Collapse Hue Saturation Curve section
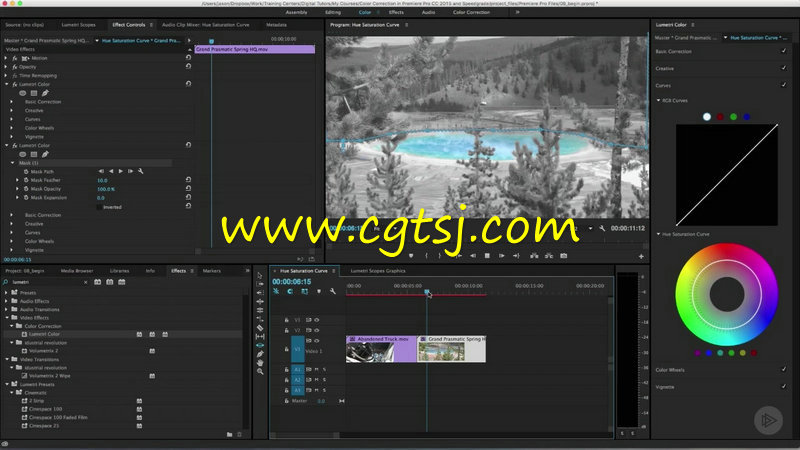Image resolution: width=800 pixels, height=450 pixels. point(658,234)
